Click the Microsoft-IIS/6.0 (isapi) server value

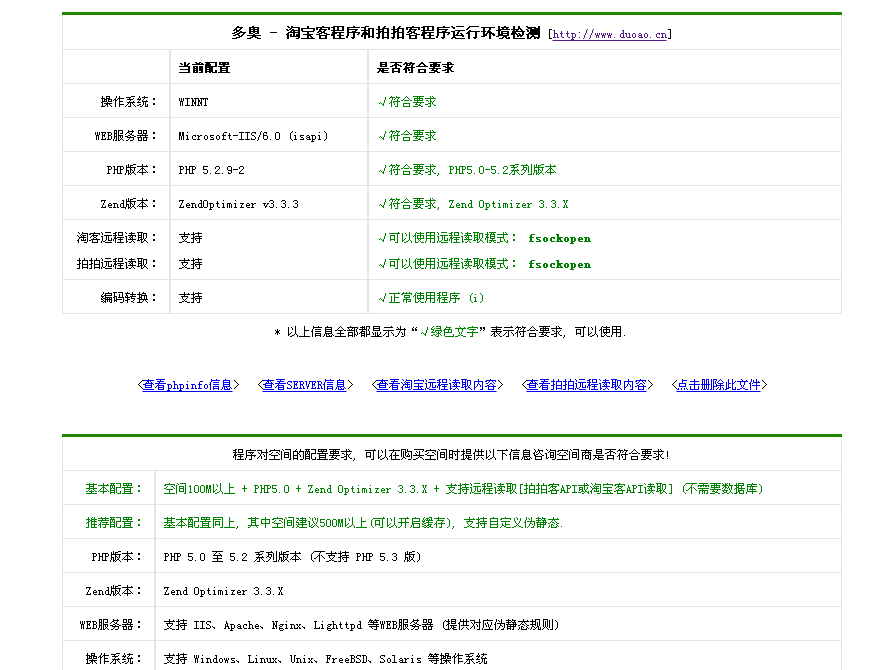pyautogui.click(x=253, y=136)
